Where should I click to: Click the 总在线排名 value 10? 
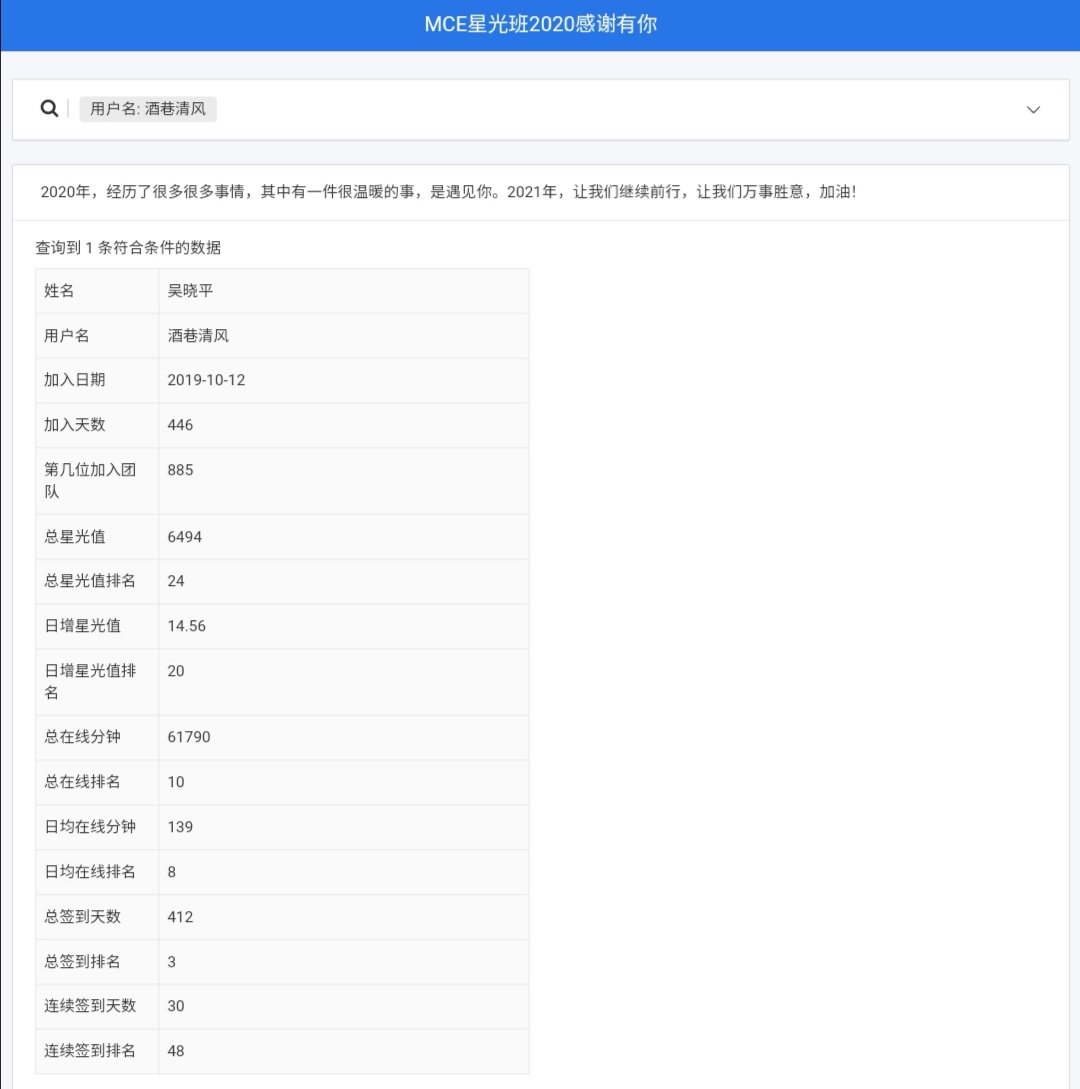[176, 782]
